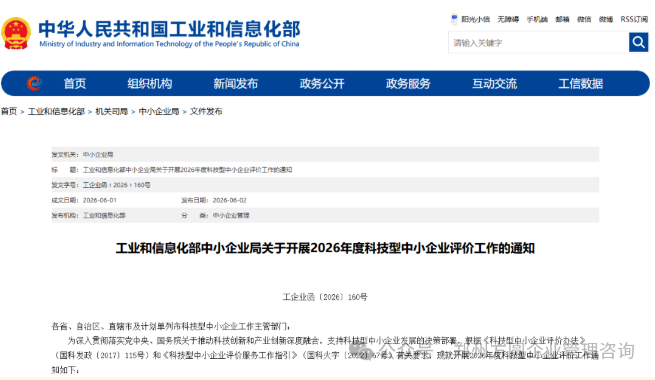
Task: Click the national emblem logo
Action: click(x=16, y=33)
